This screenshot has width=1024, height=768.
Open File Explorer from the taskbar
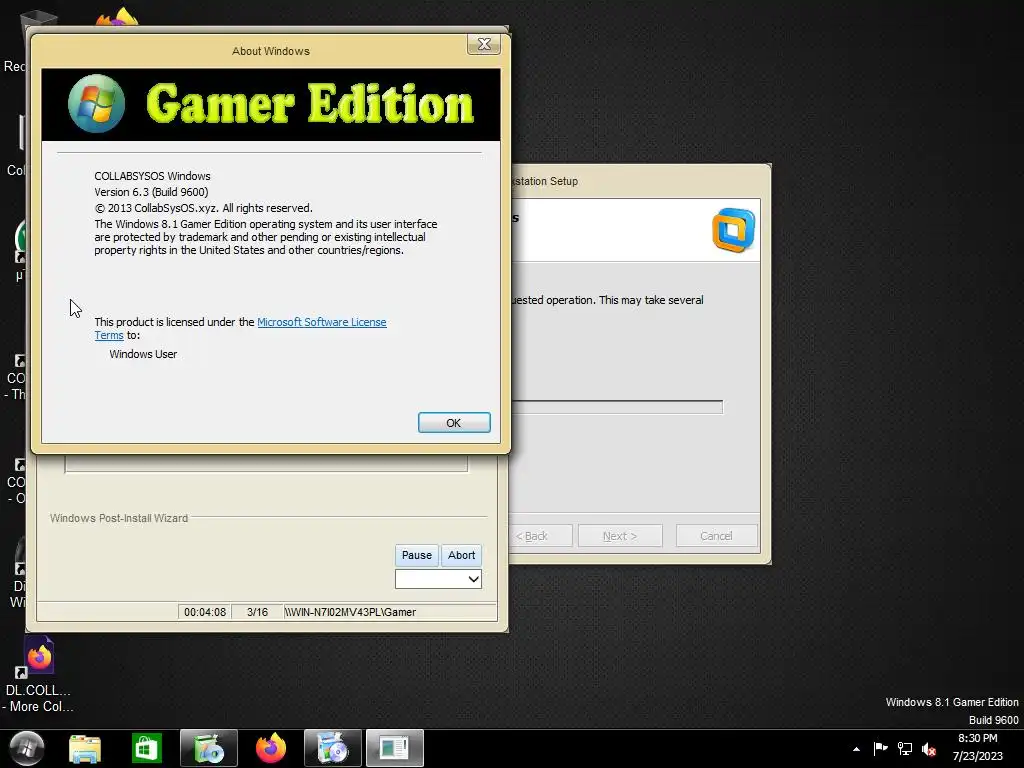tap(85, 748)
